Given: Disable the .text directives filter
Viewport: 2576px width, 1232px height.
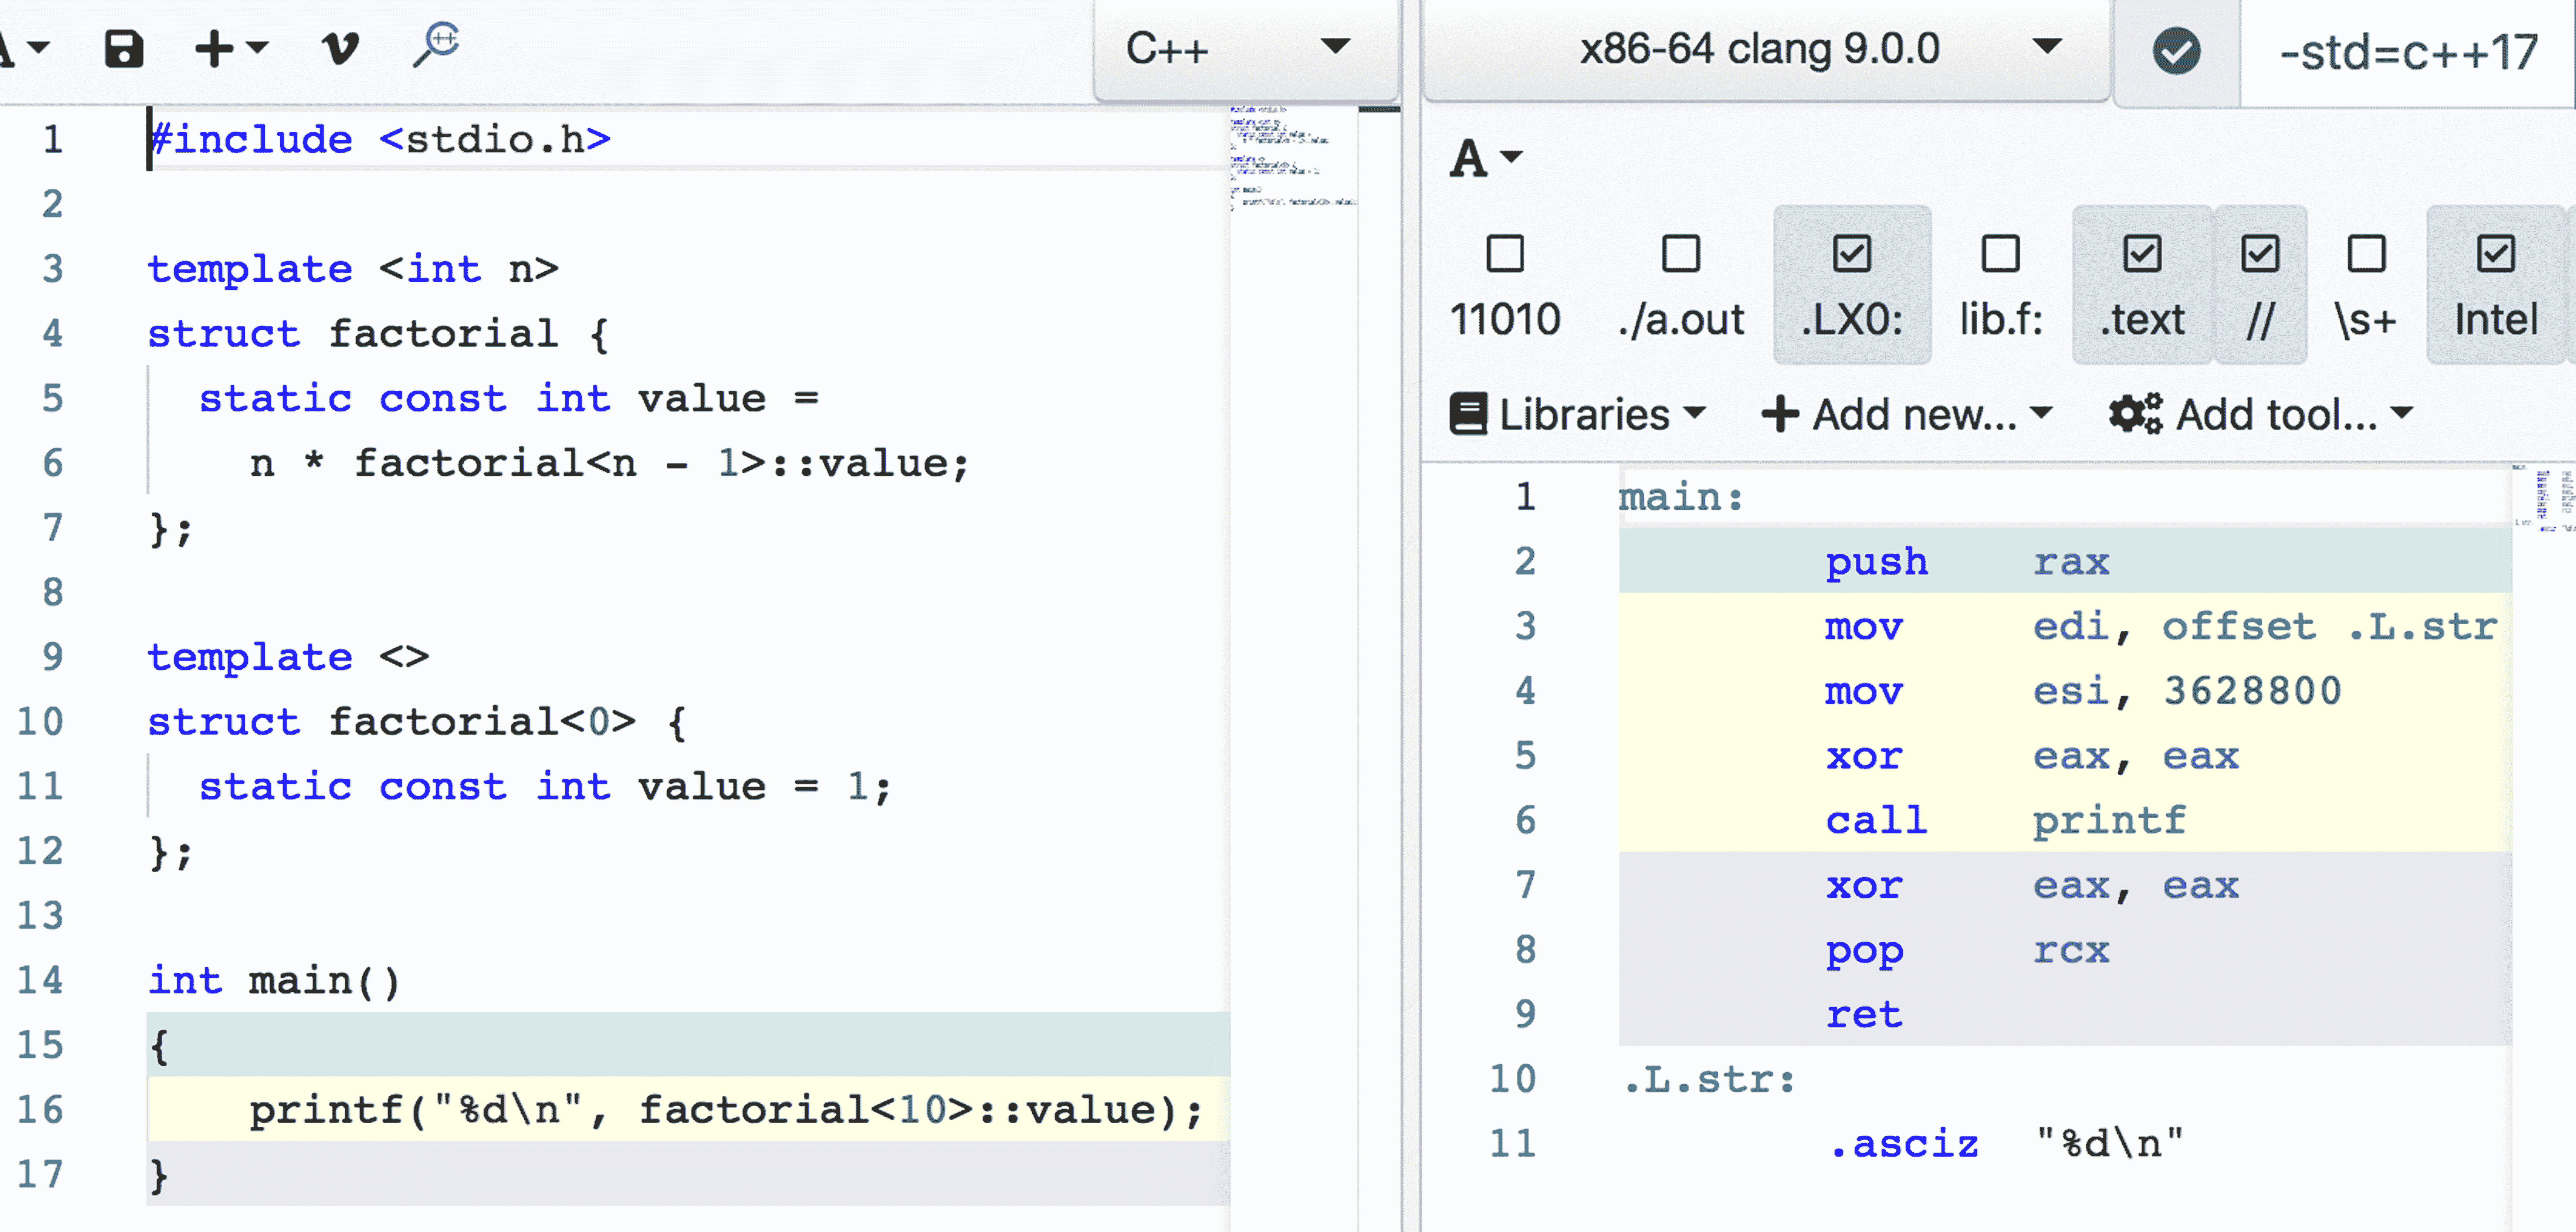Looking at the screenshot, I should point(2141,254).
